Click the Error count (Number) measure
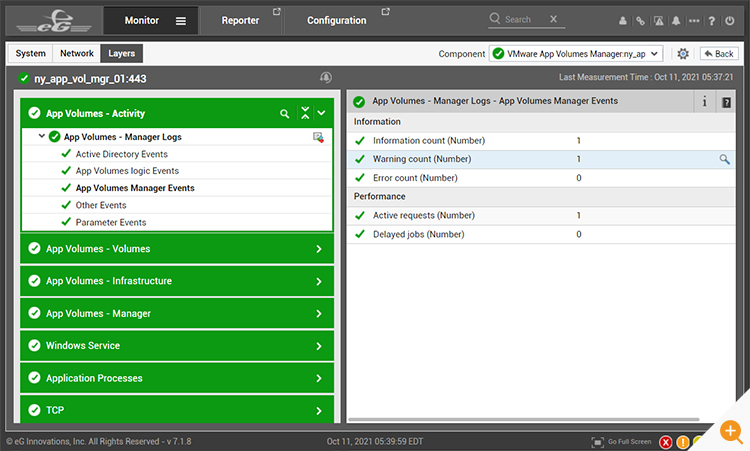Screen dimensions: 750x451 click(x=415, y=178)
